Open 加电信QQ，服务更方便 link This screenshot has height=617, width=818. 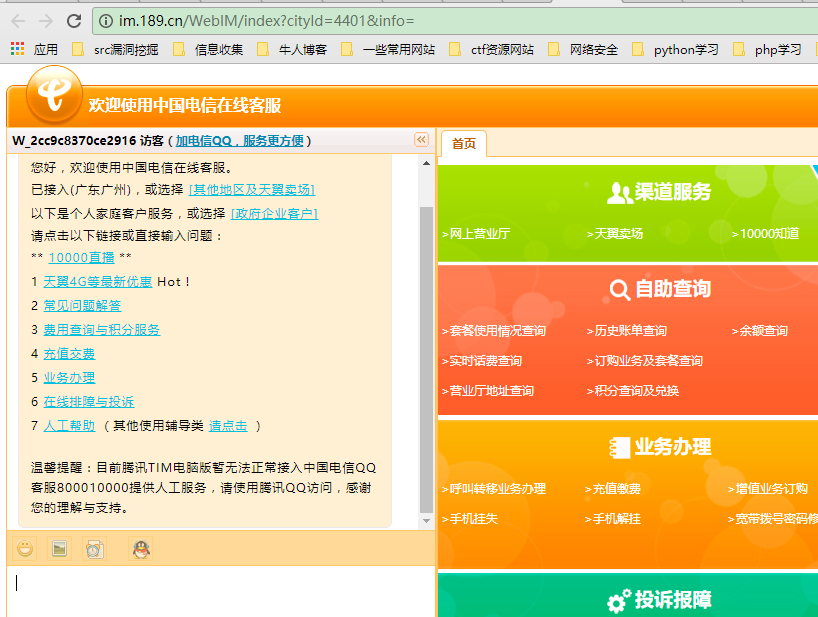tap(239, 141)
